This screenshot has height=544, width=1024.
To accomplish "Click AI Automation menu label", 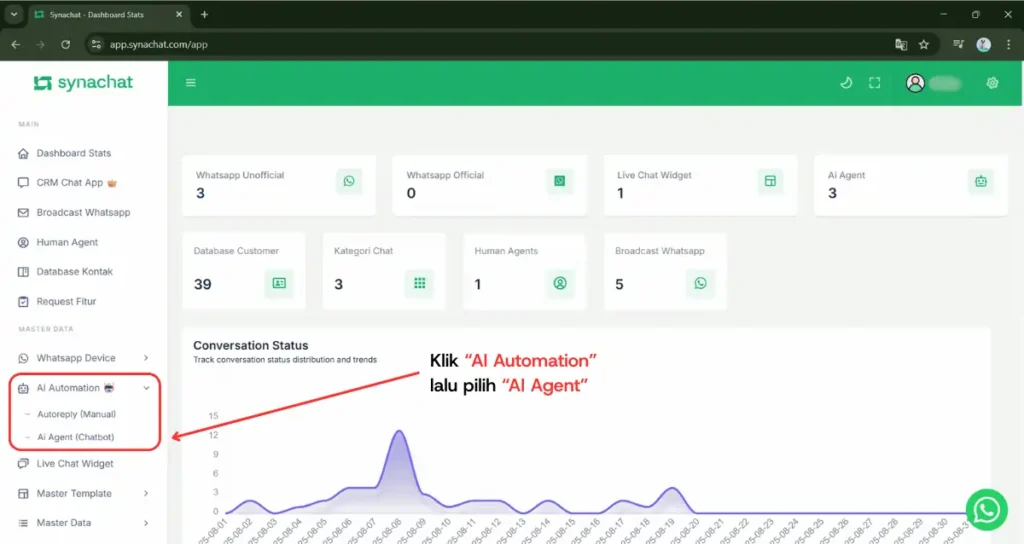I will 68,388.
